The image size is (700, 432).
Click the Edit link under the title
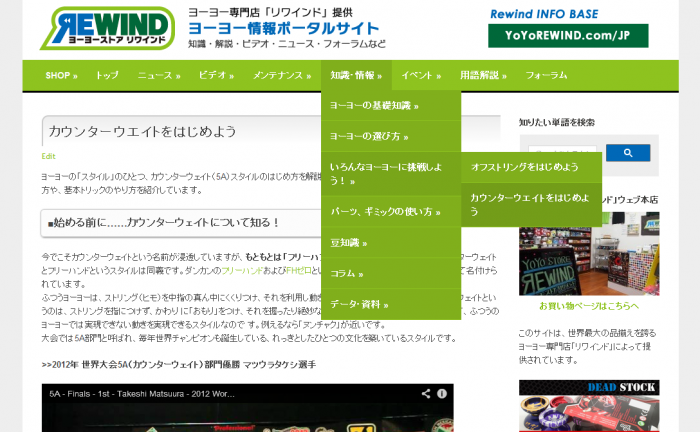48,156
